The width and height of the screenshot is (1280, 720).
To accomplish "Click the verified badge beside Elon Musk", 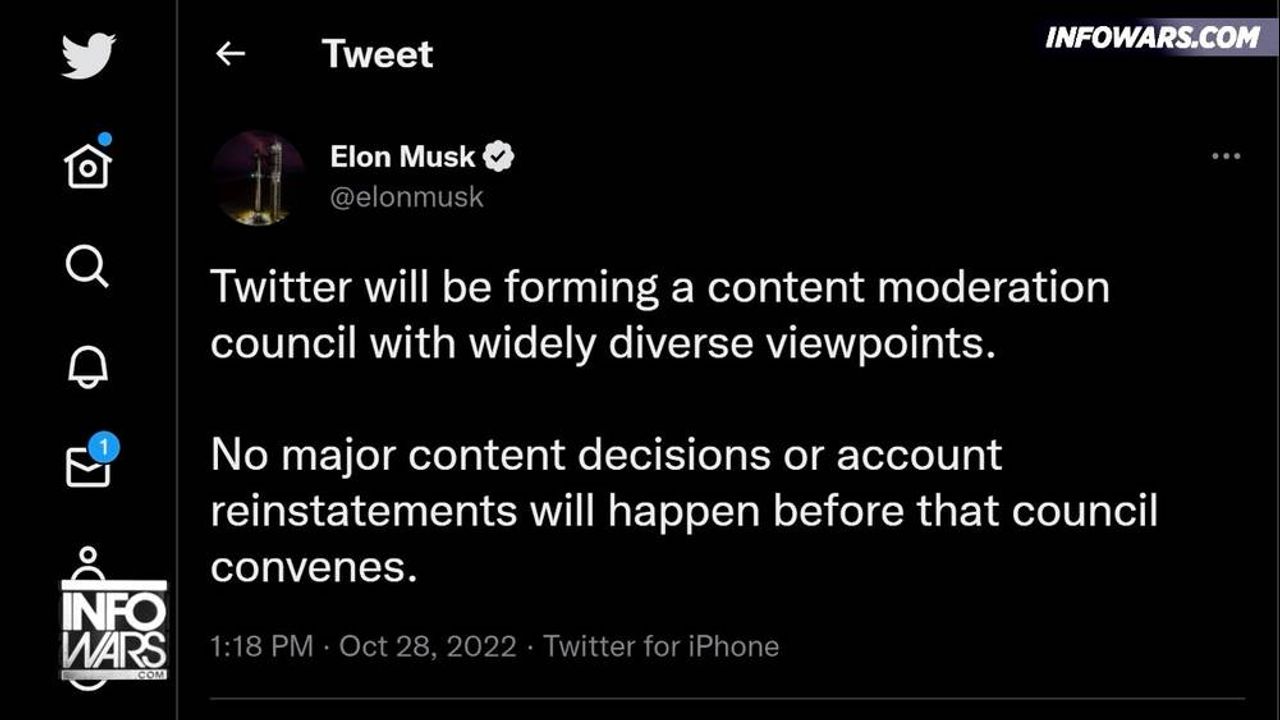I will tap(499, 157).
